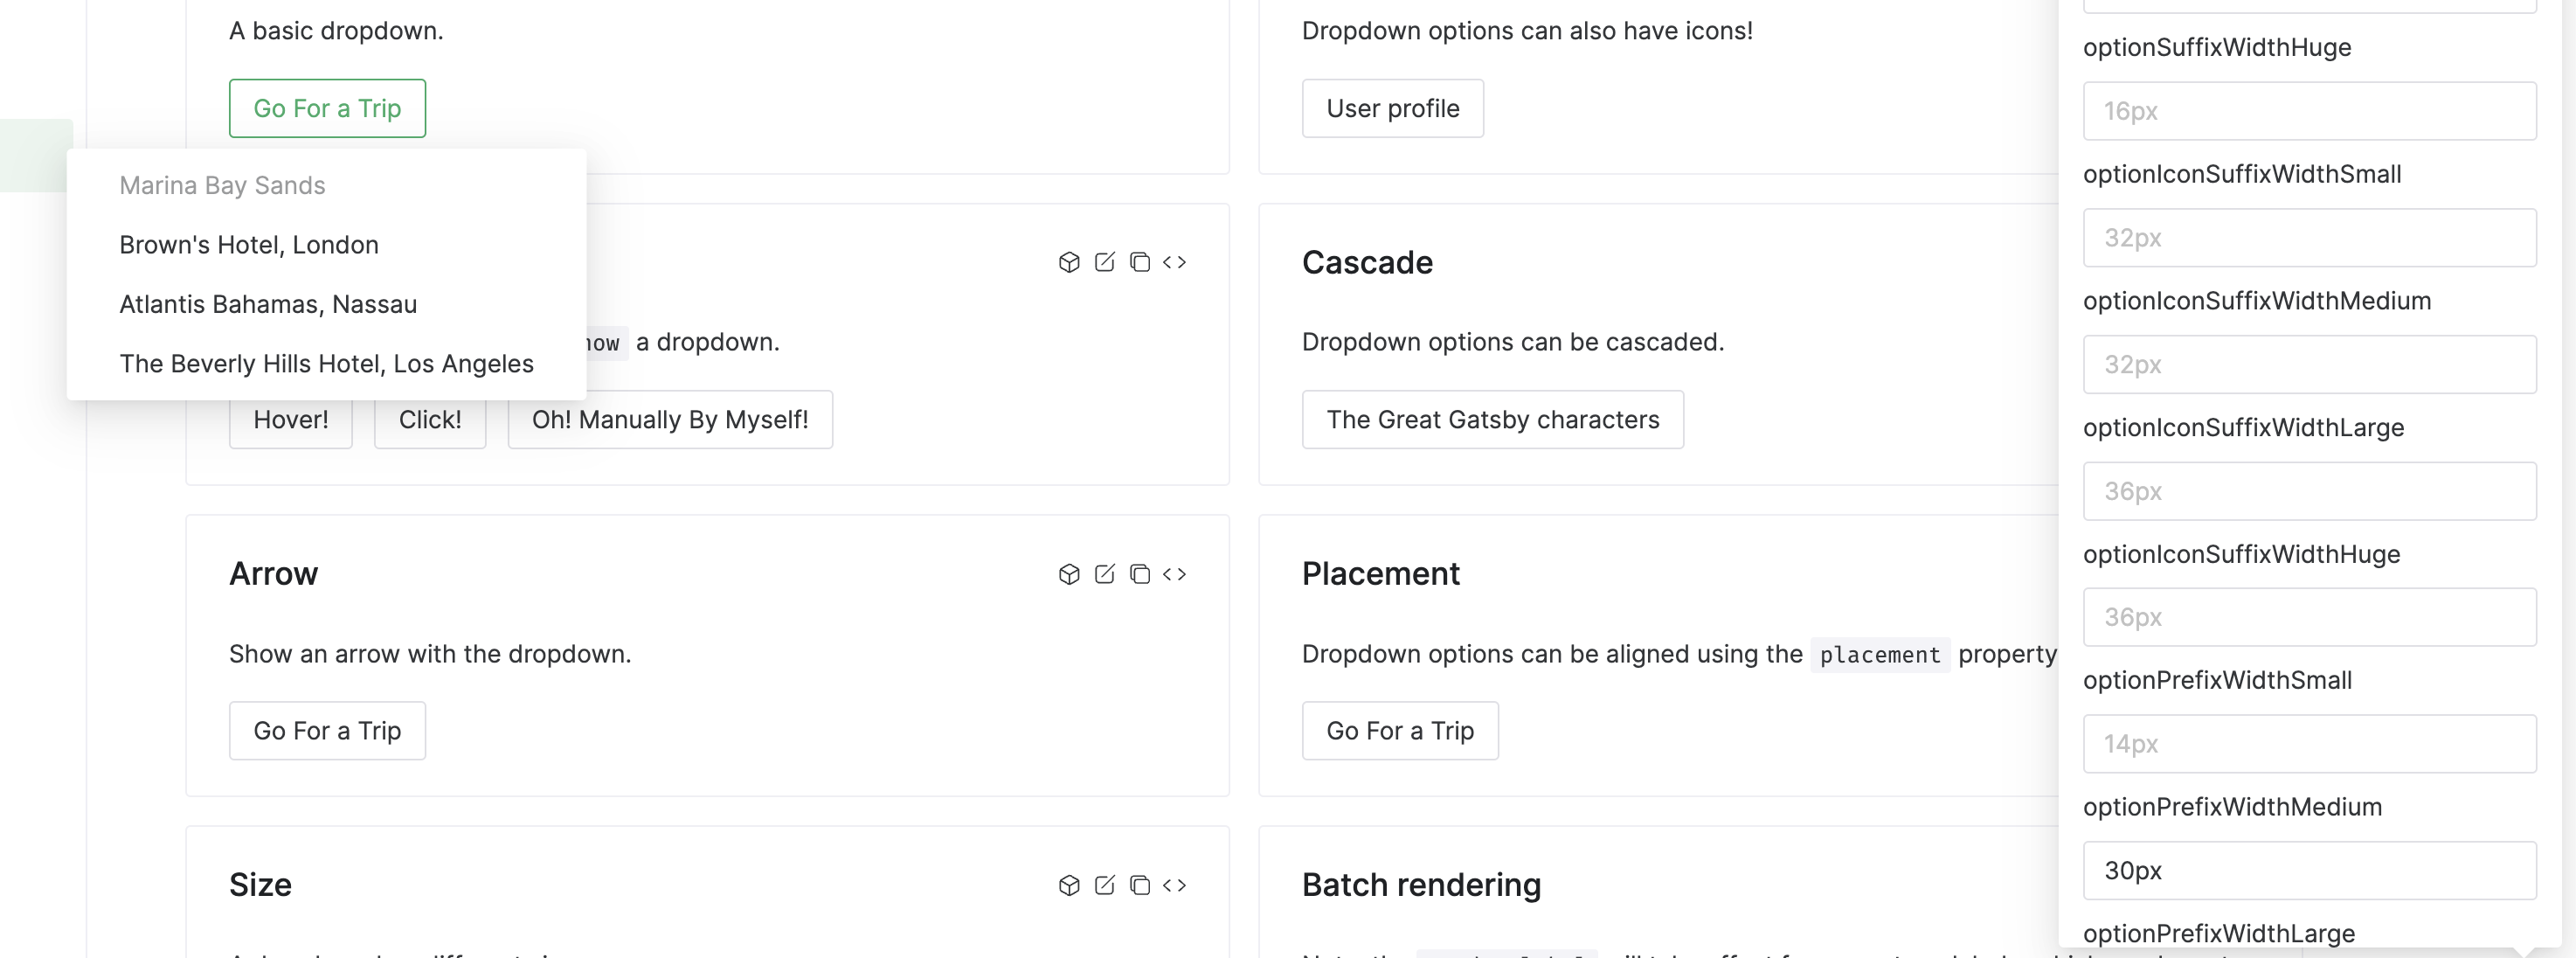Screen dimensions: 2576x958
Task: Show source code of the Arrow demo
Action: tap(1176, 574)
